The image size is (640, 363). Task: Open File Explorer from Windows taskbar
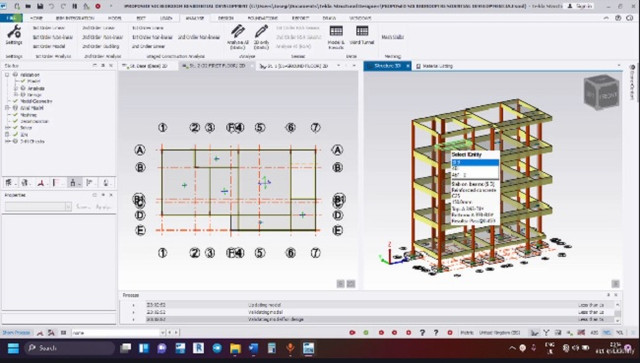click(236, 348)
